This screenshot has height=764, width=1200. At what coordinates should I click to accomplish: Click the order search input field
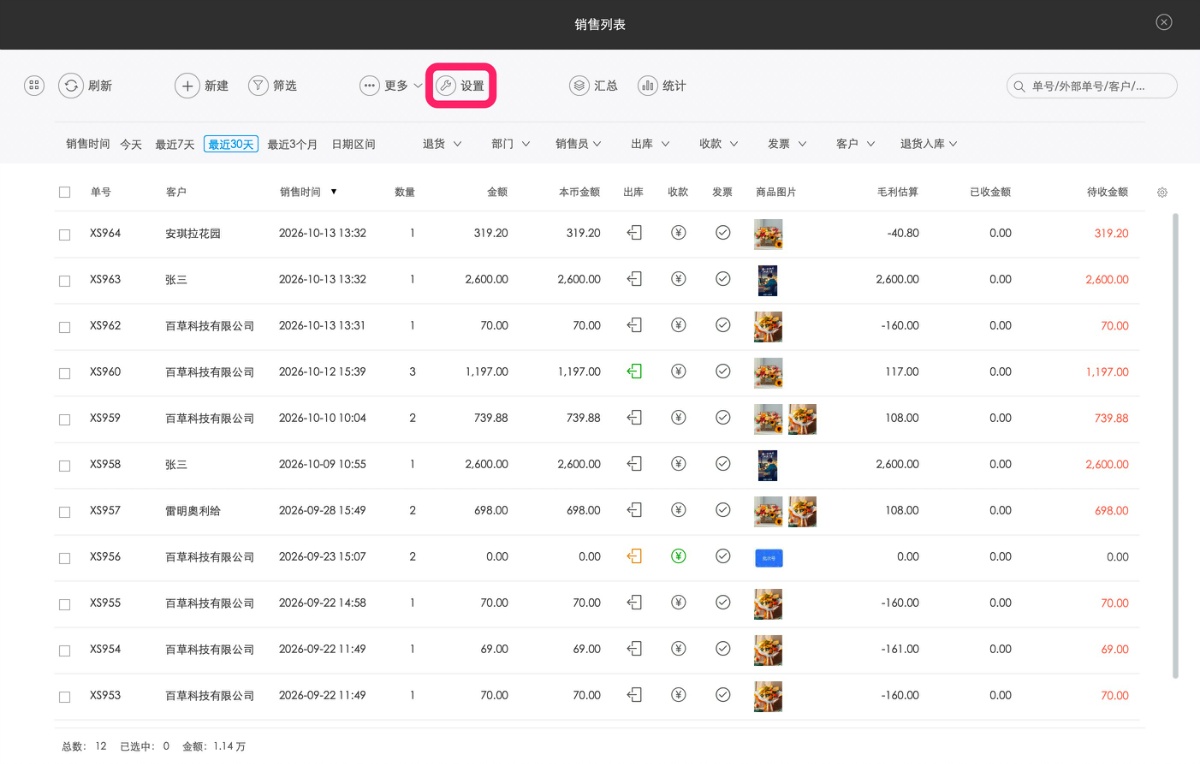pos(1091,86)
